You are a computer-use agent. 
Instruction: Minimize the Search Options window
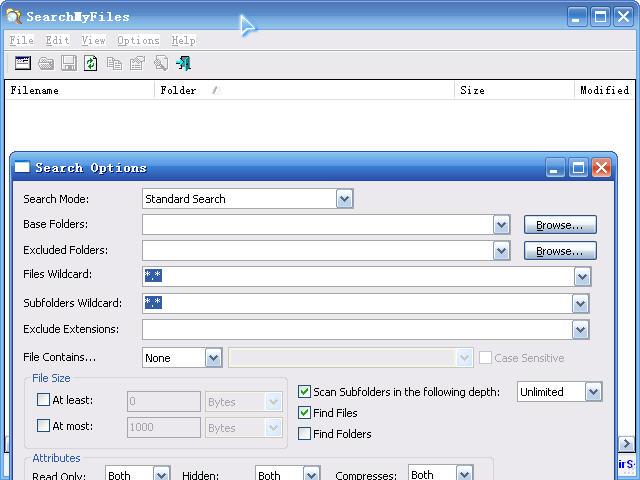(555, 167)
